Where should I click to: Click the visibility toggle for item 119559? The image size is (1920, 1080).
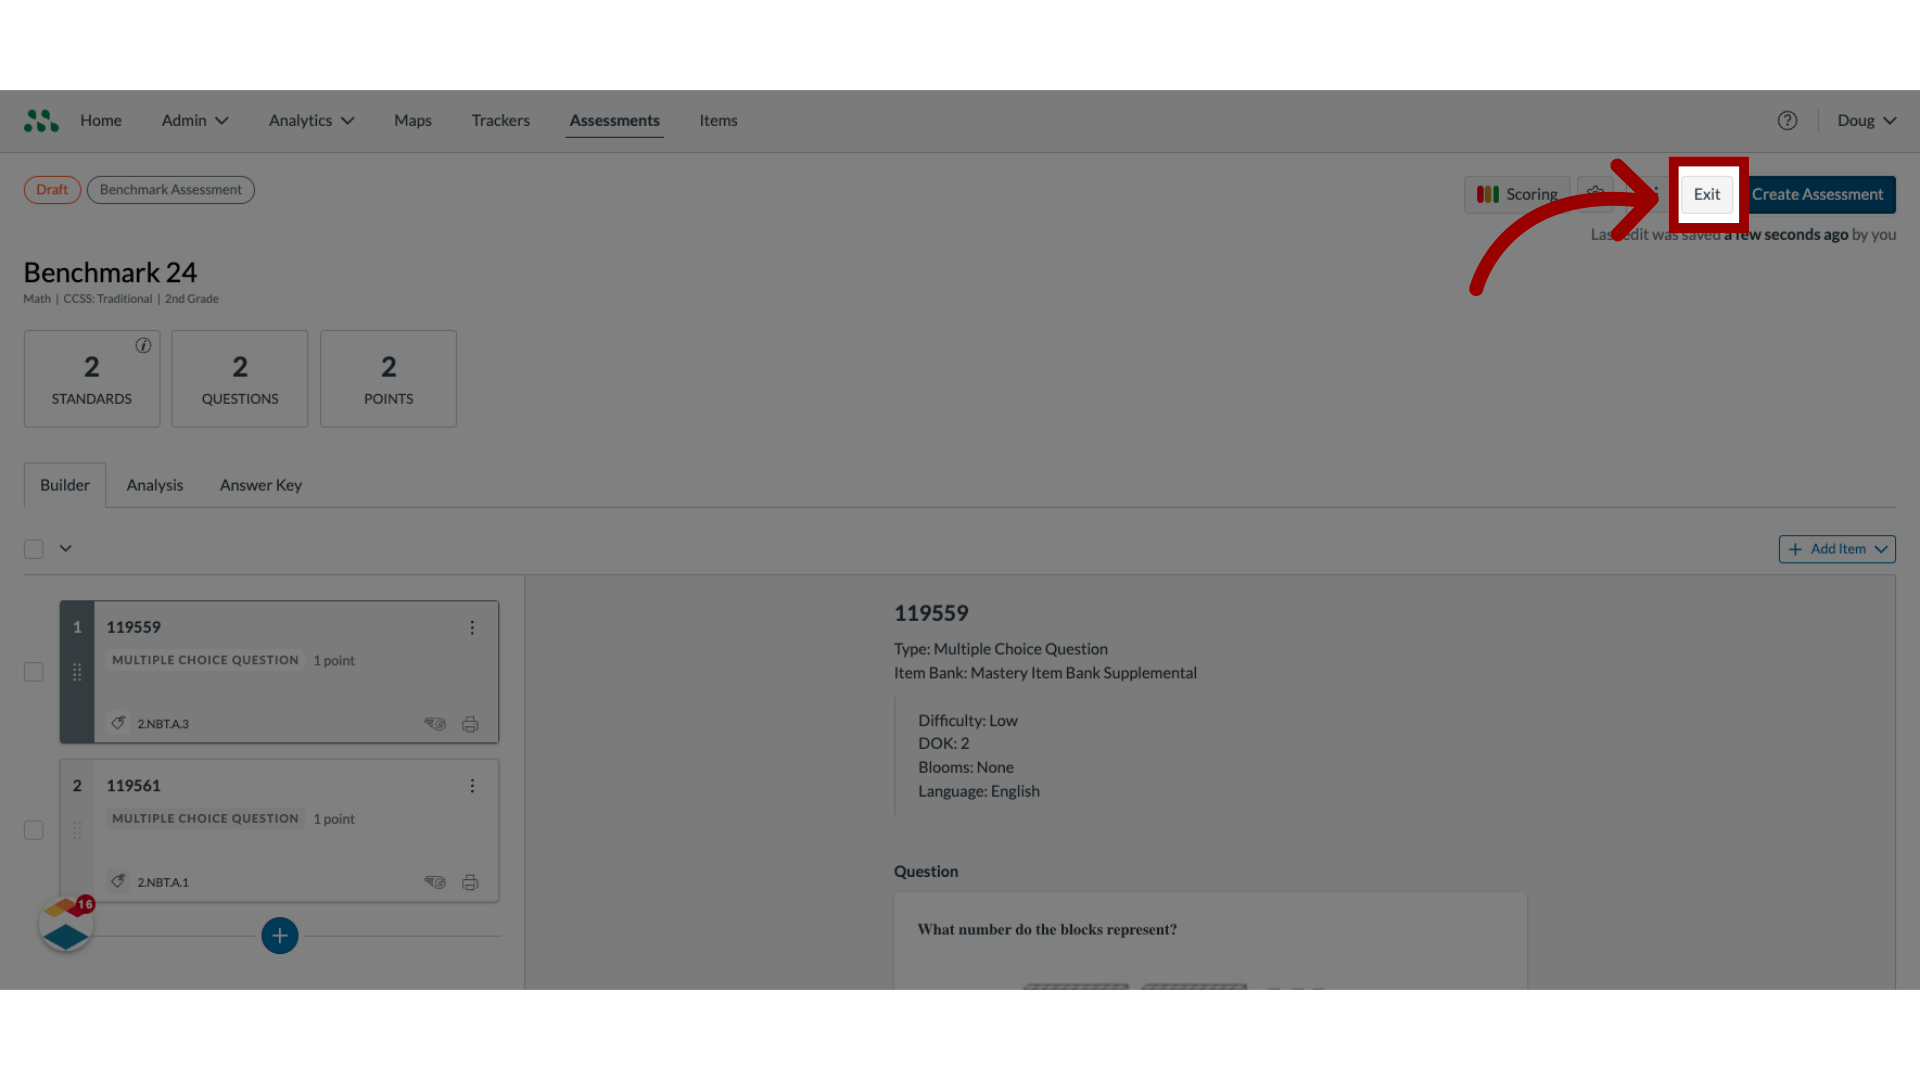435,723
